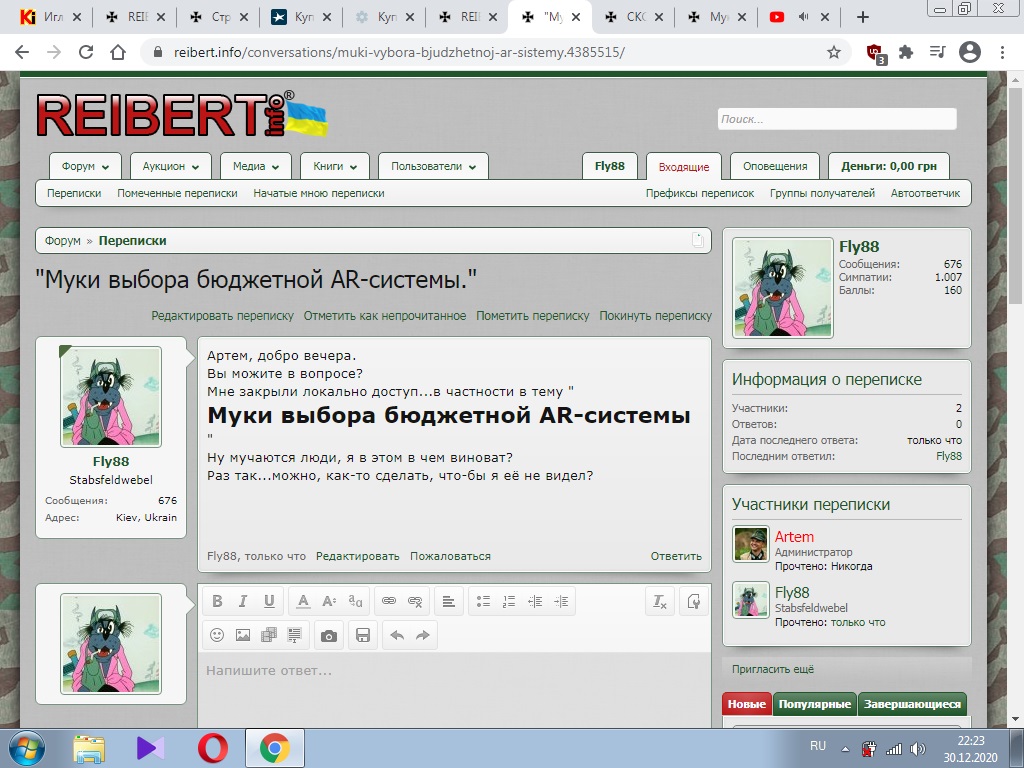1024x768 pixels.
Task: Click the Поиск search field
Action: coord(836,119)
